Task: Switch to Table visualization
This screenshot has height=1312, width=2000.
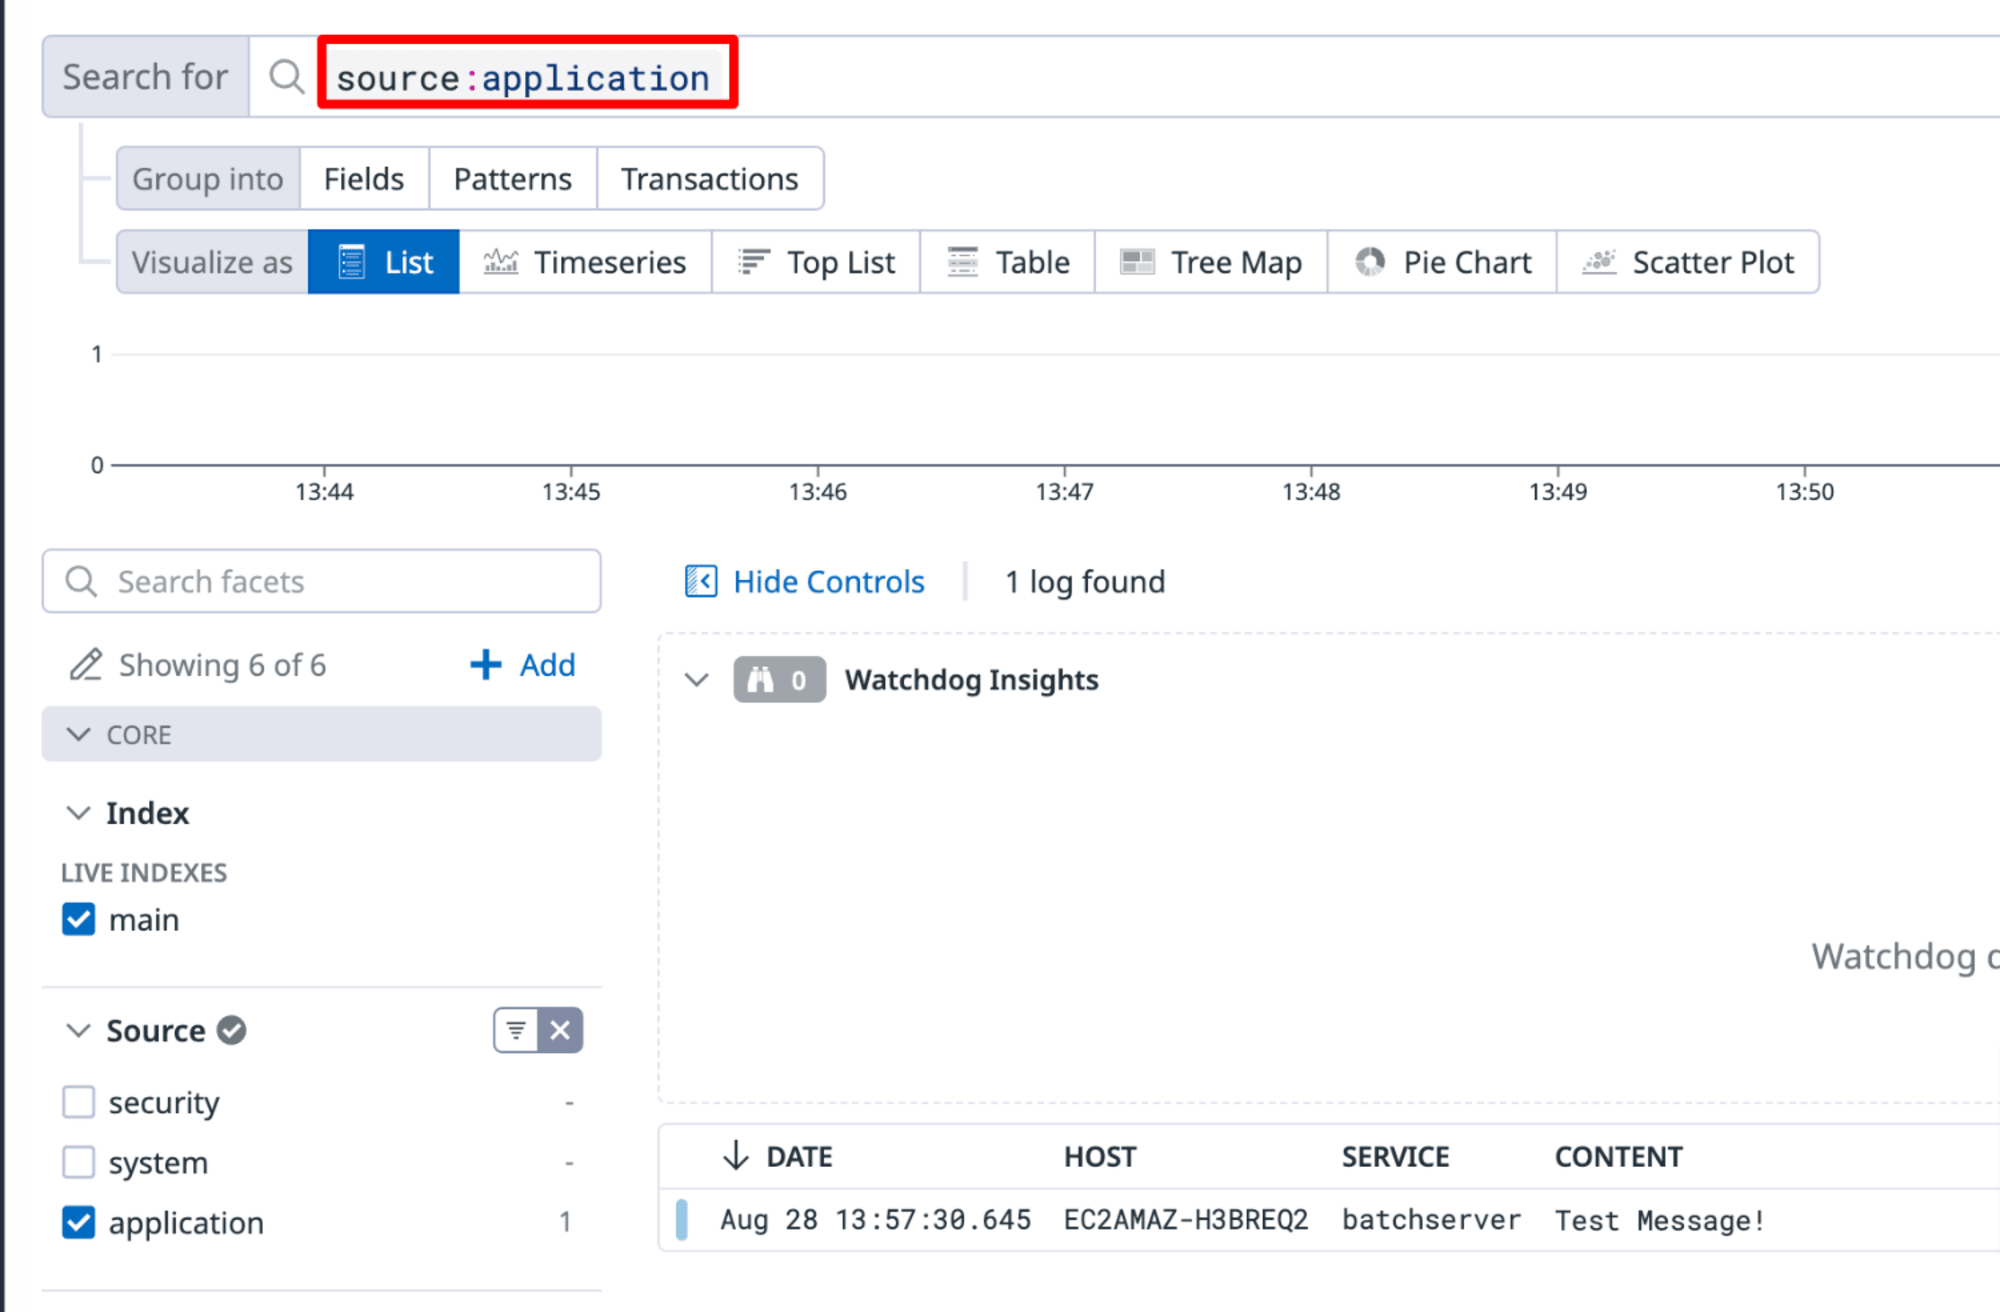Action: 1008,262
